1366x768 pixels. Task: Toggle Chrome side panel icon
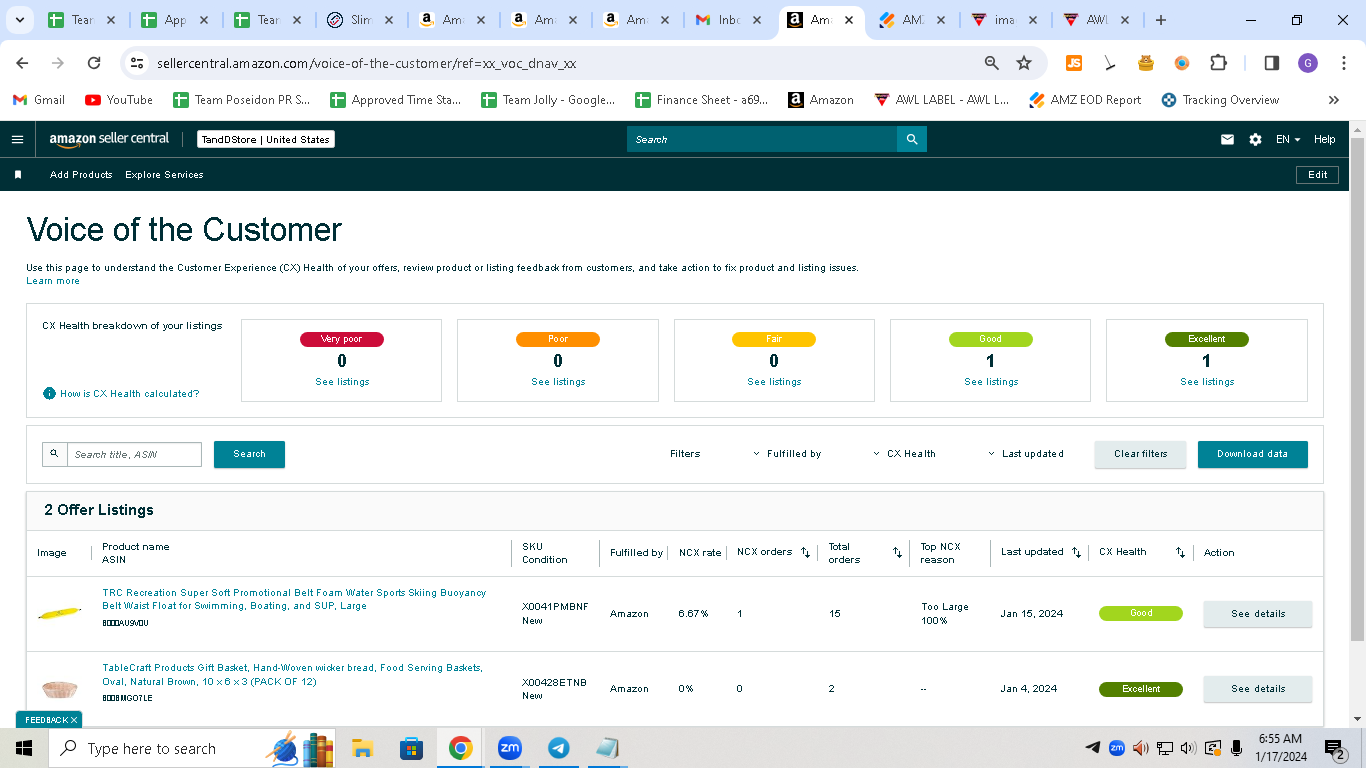(x=1272, y=63)
